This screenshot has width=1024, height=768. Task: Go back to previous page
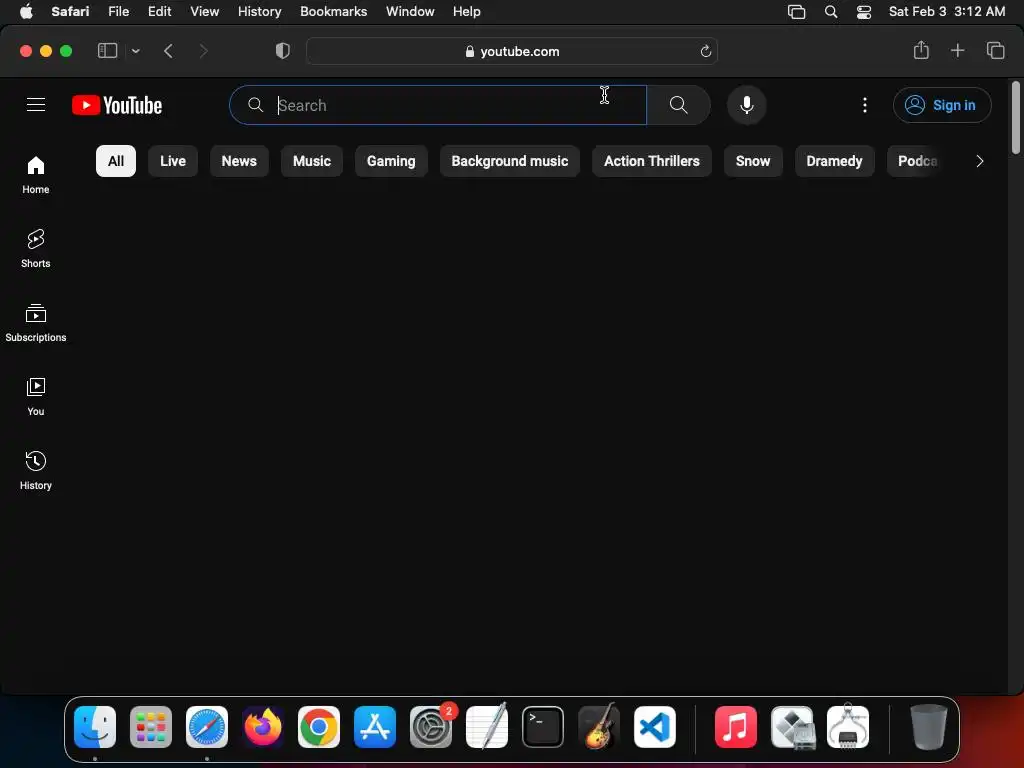pos(168,51)
